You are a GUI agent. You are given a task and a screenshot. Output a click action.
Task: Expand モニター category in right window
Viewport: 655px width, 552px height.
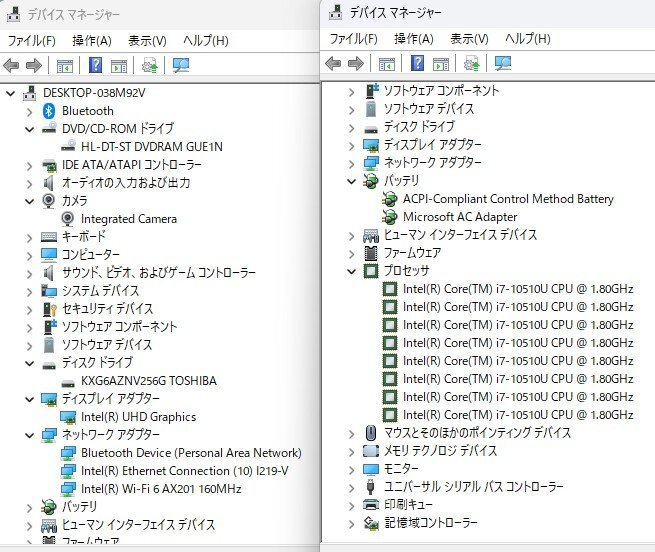(351, 470)
